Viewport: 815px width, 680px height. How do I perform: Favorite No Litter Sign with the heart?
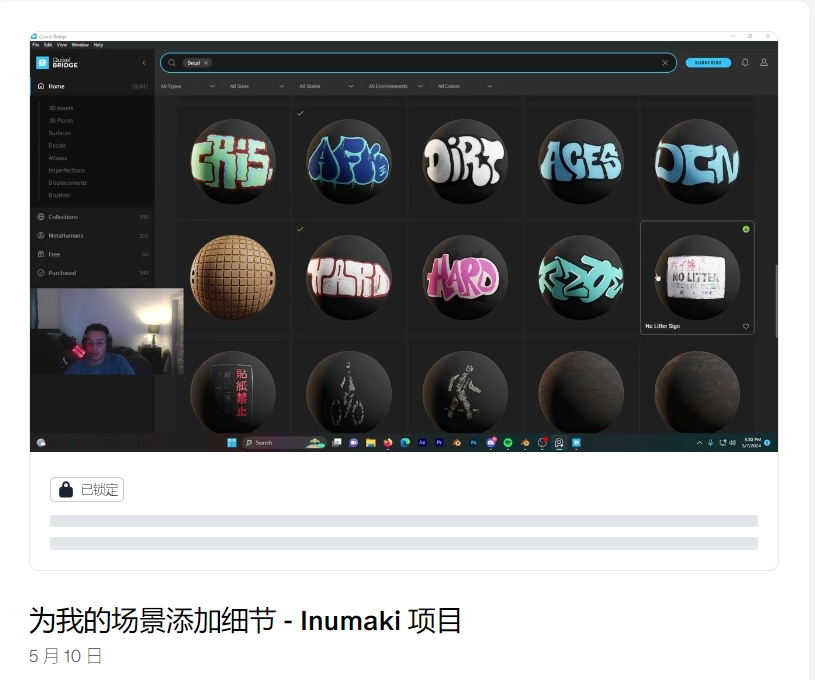[746, 326]
